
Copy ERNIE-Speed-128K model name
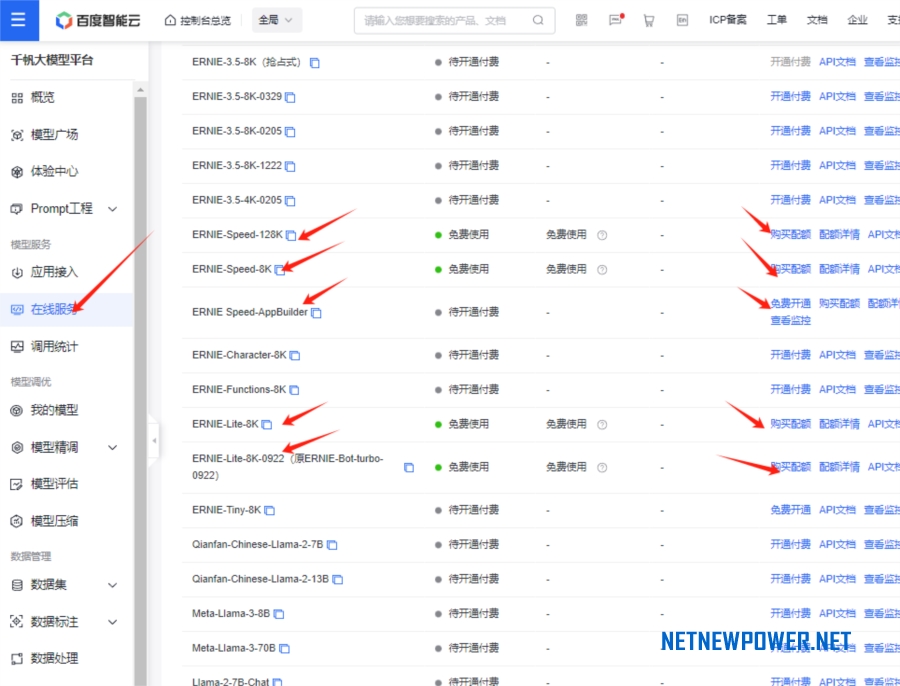(291, 235)
